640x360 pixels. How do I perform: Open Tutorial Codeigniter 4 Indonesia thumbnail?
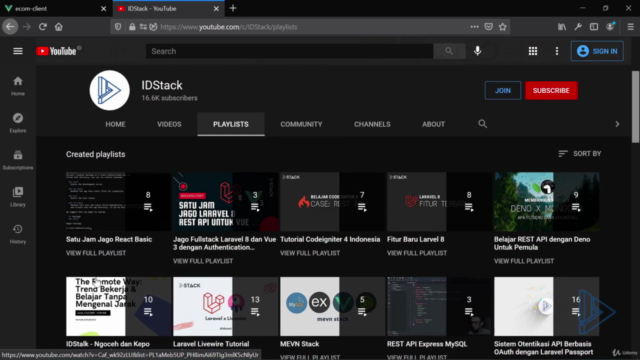(x=332, y=202)
